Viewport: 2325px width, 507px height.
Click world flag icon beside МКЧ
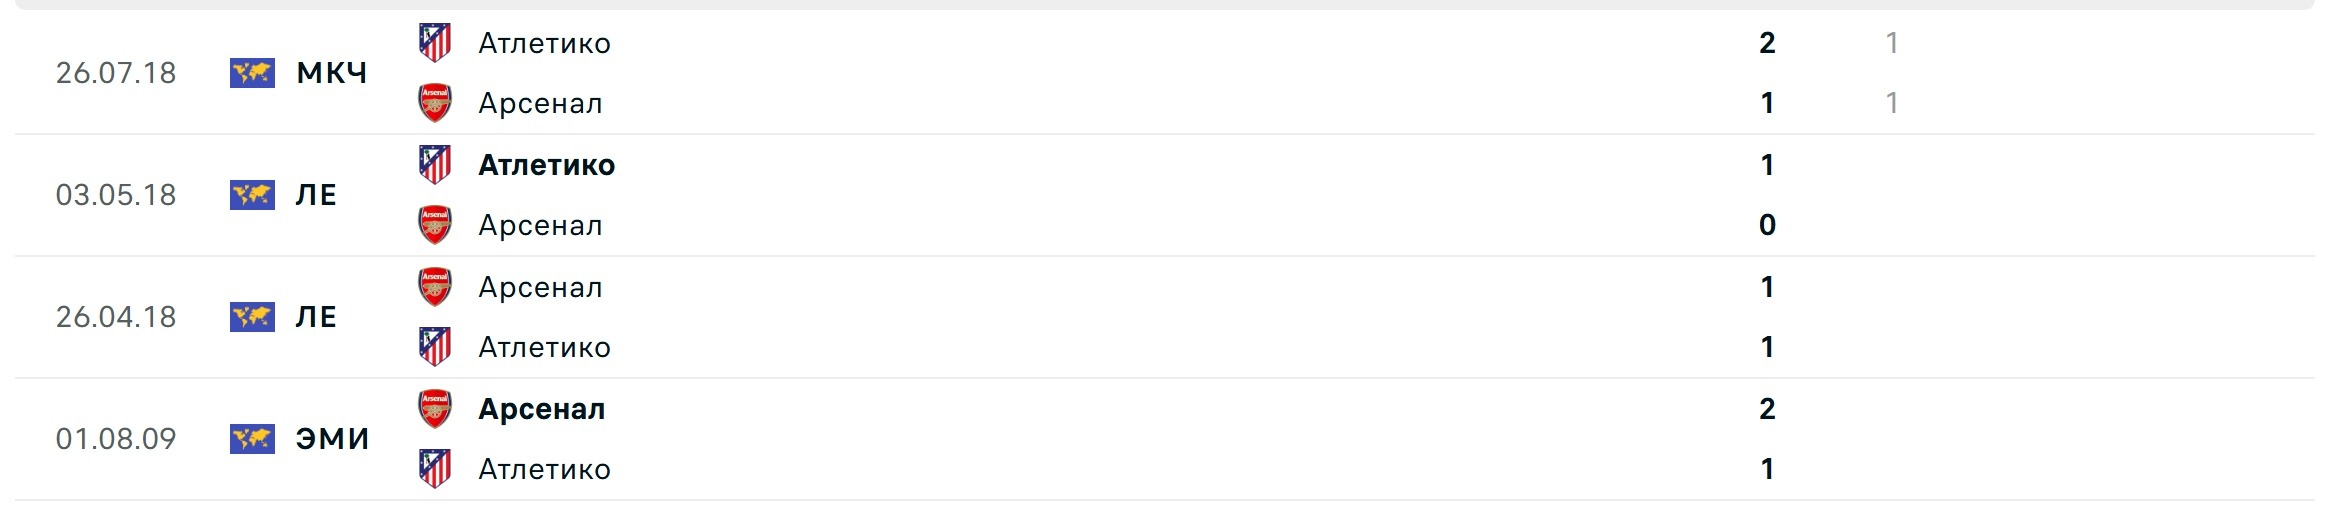tap(252, 73)
